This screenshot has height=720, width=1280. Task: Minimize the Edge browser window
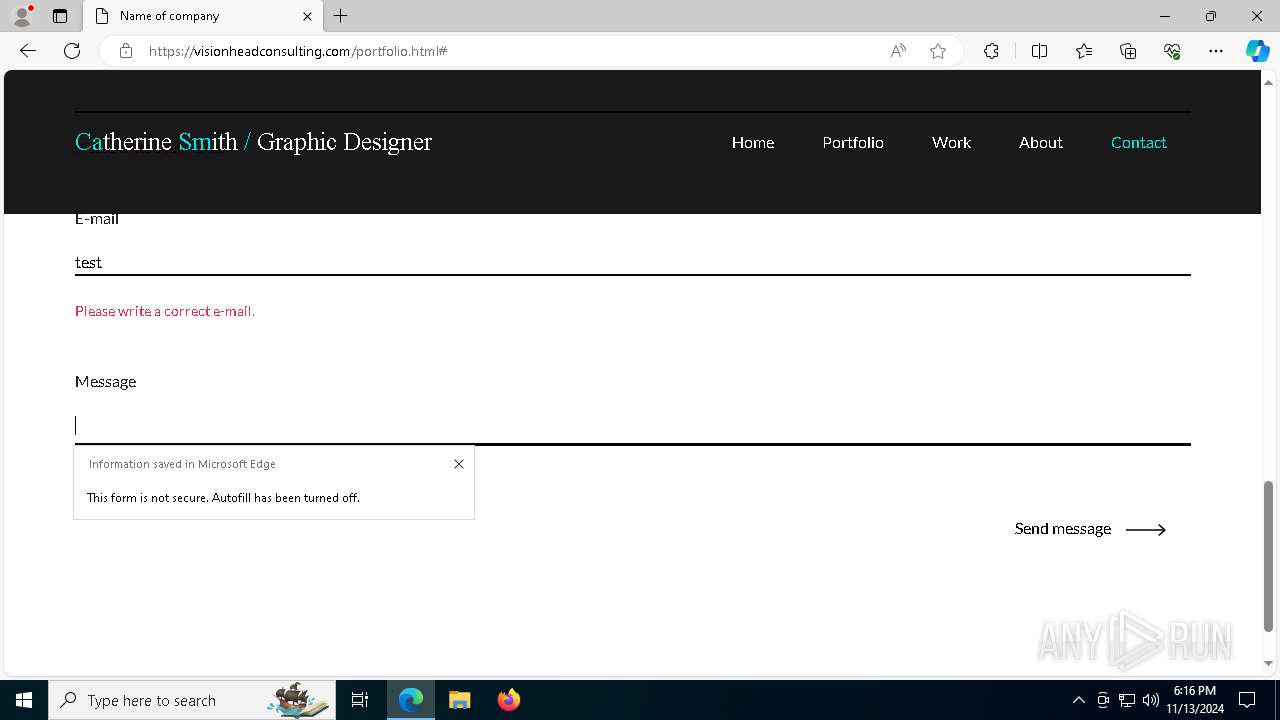tap(1164, 16)
